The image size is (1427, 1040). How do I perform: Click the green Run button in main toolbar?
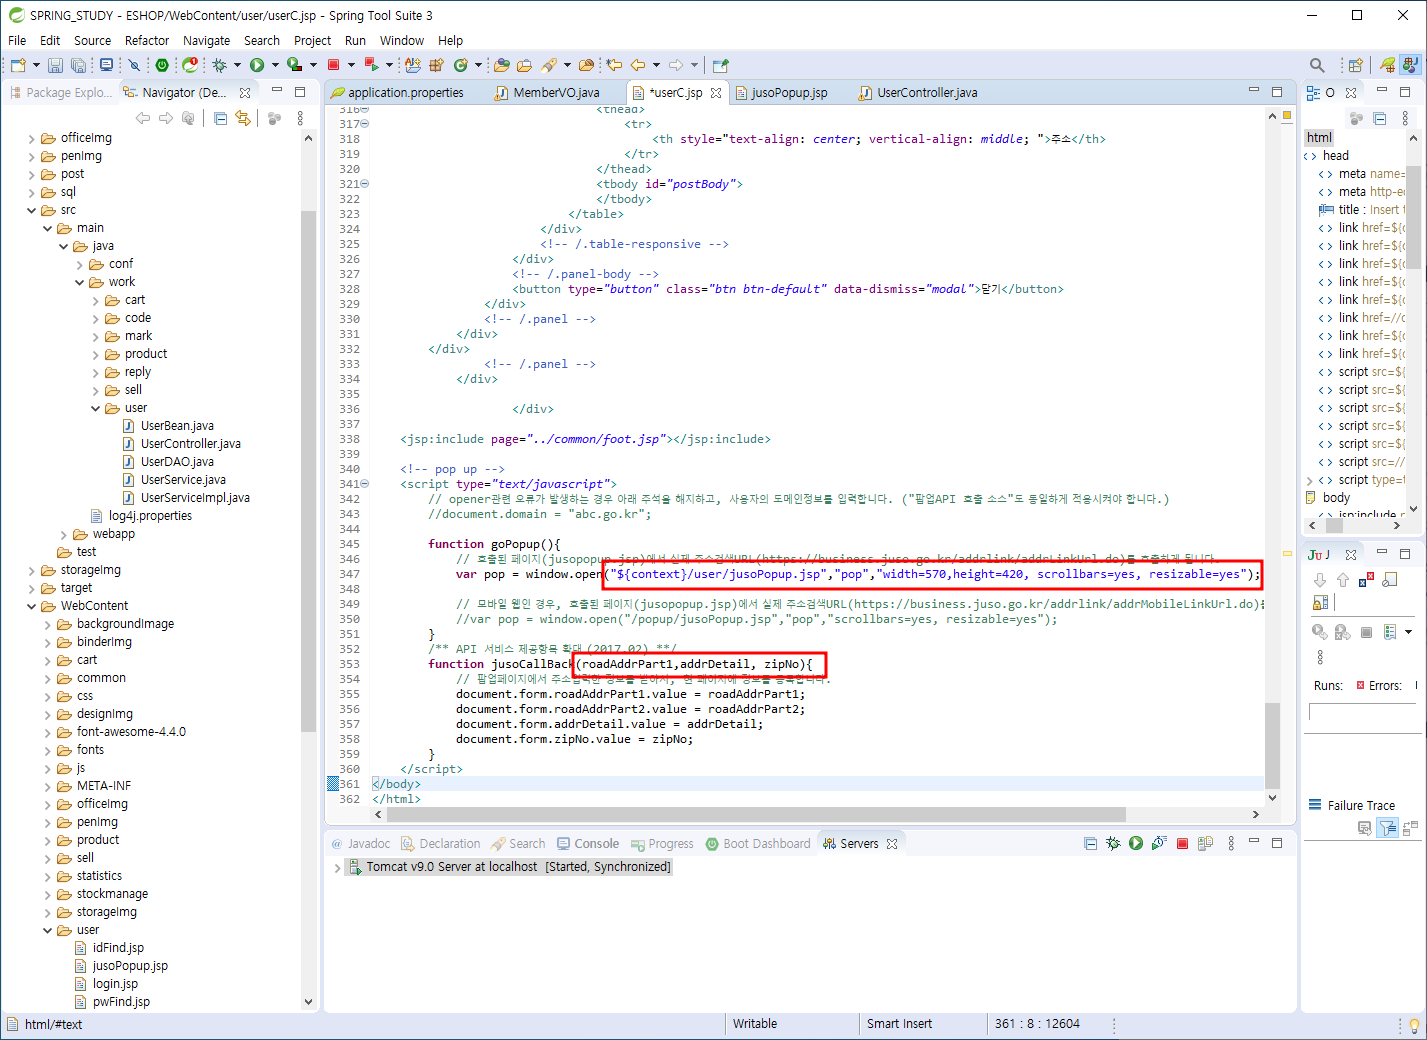pyautogui.click(x=257, y=65)
